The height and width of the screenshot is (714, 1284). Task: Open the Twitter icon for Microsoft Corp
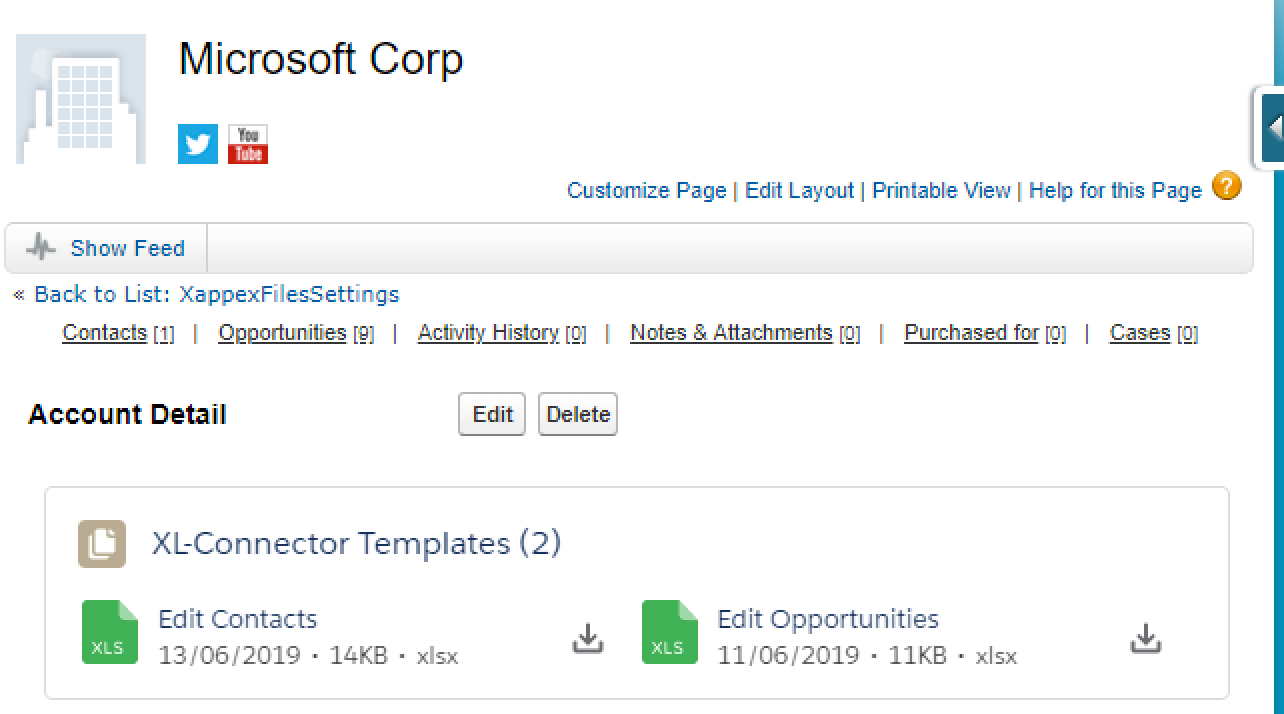tap(198, 144)
